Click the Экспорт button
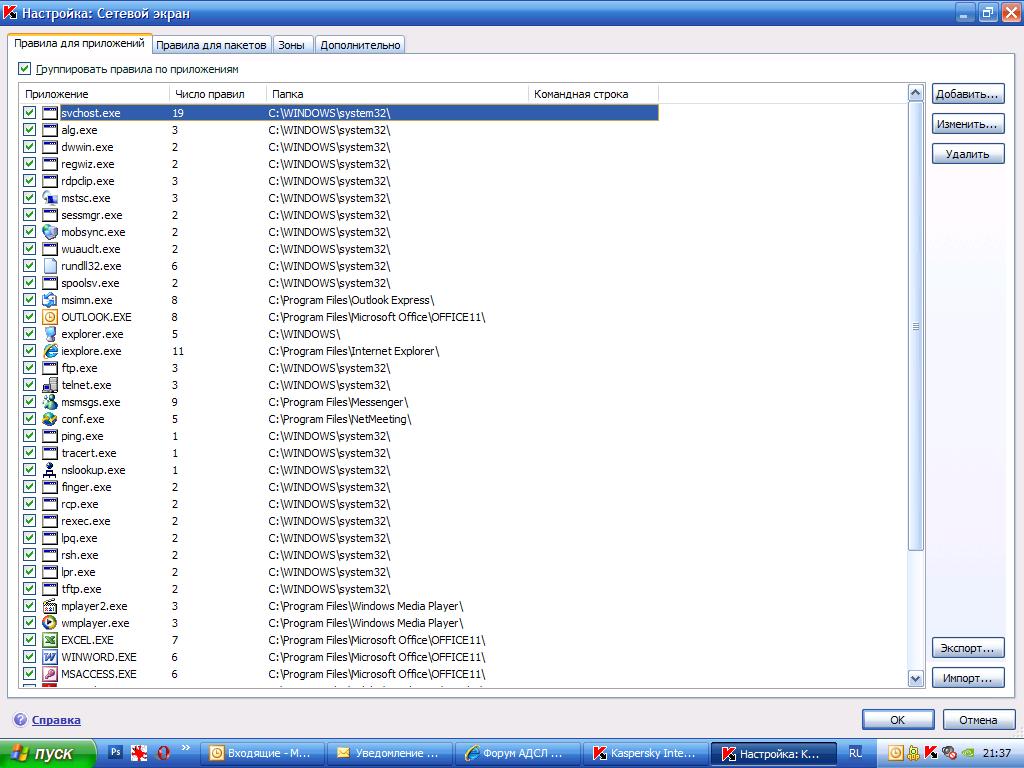Screen dimensions: 1024x768 (x=967, y=648)
